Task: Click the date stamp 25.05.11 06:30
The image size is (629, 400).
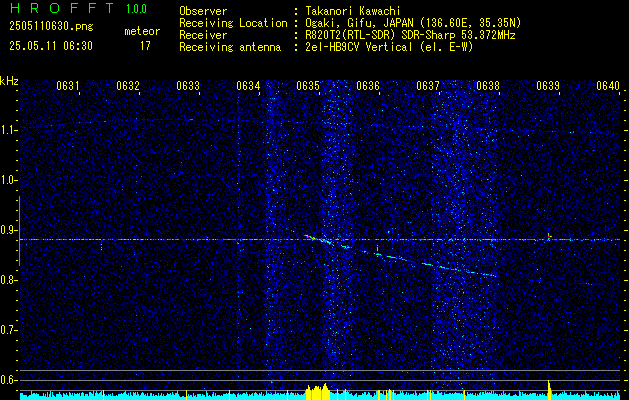Action: (51, 46)
